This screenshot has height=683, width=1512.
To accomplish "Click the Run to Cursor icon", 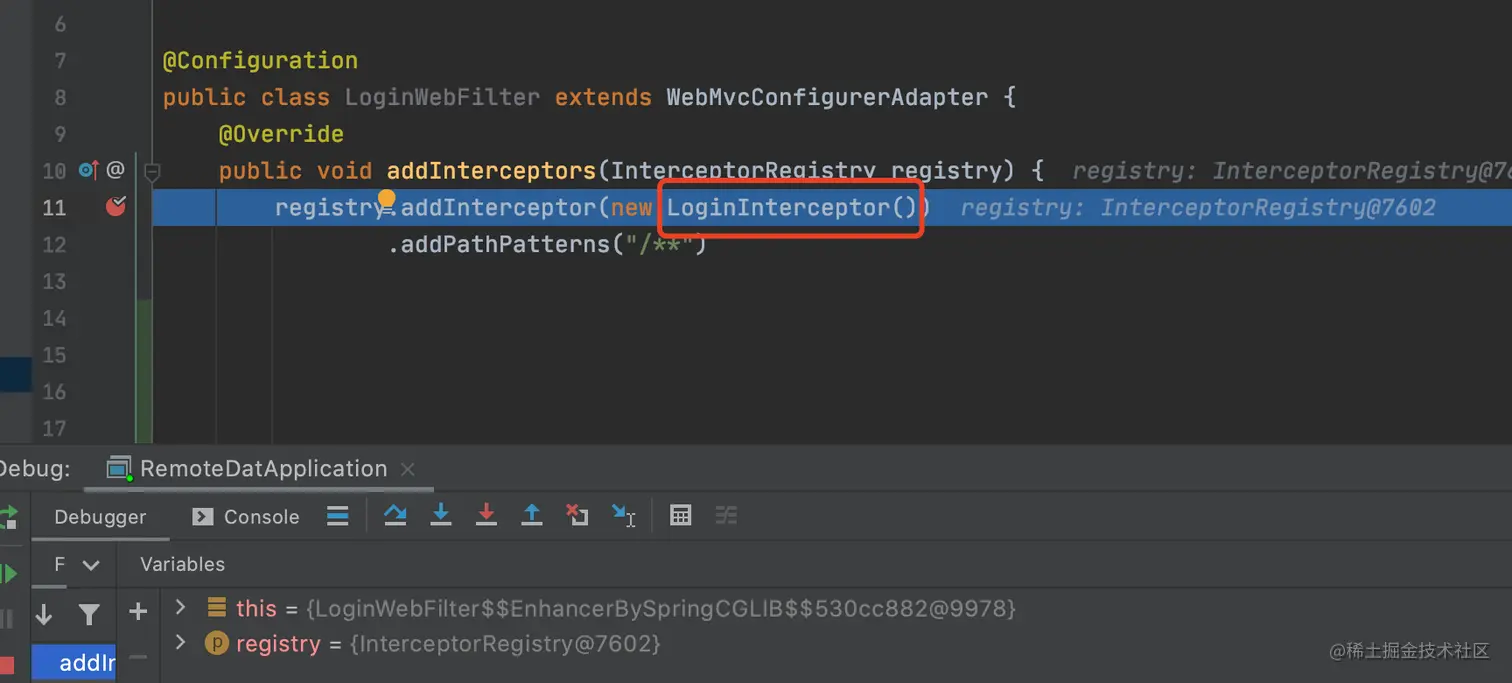I will (623, 516).
